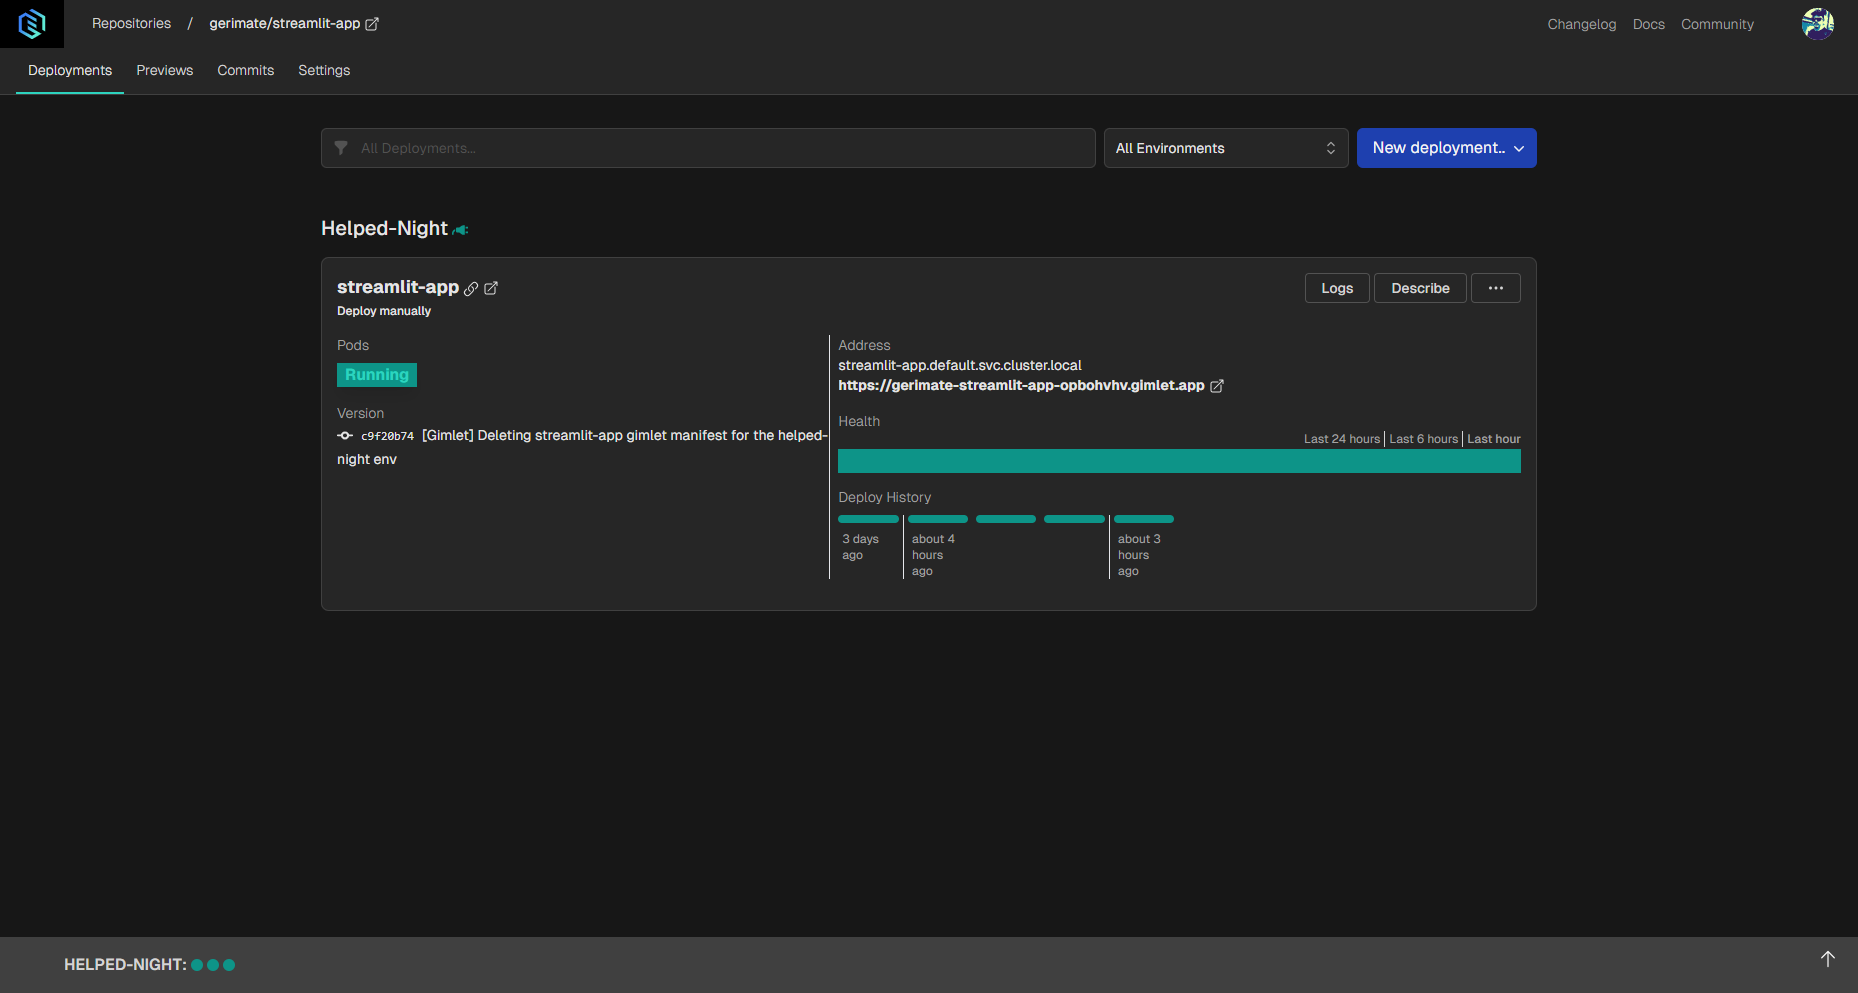The image size is (1858, 993).
Task: Click fourth deploy history bar
Action: 1074,519
